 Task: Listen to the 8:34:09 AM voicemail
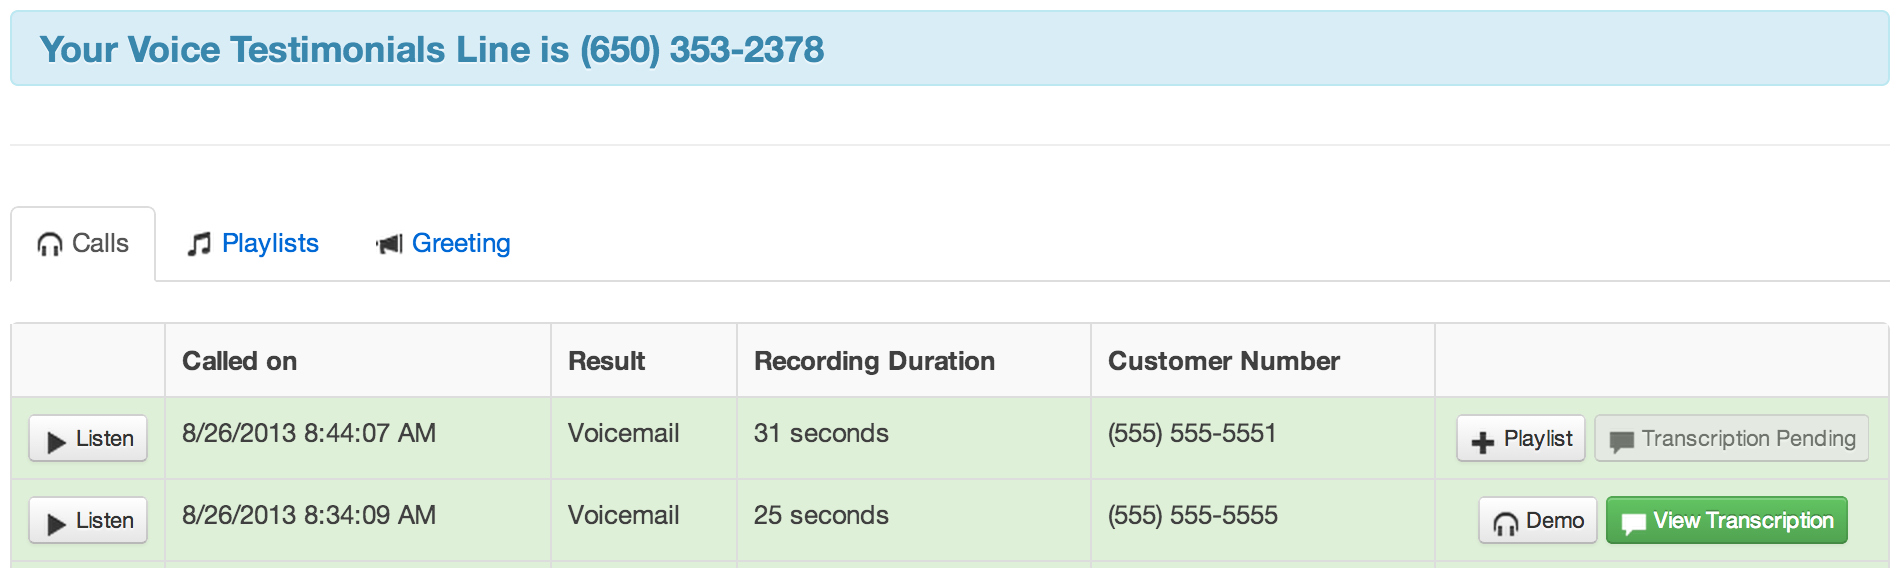point(88,520)
